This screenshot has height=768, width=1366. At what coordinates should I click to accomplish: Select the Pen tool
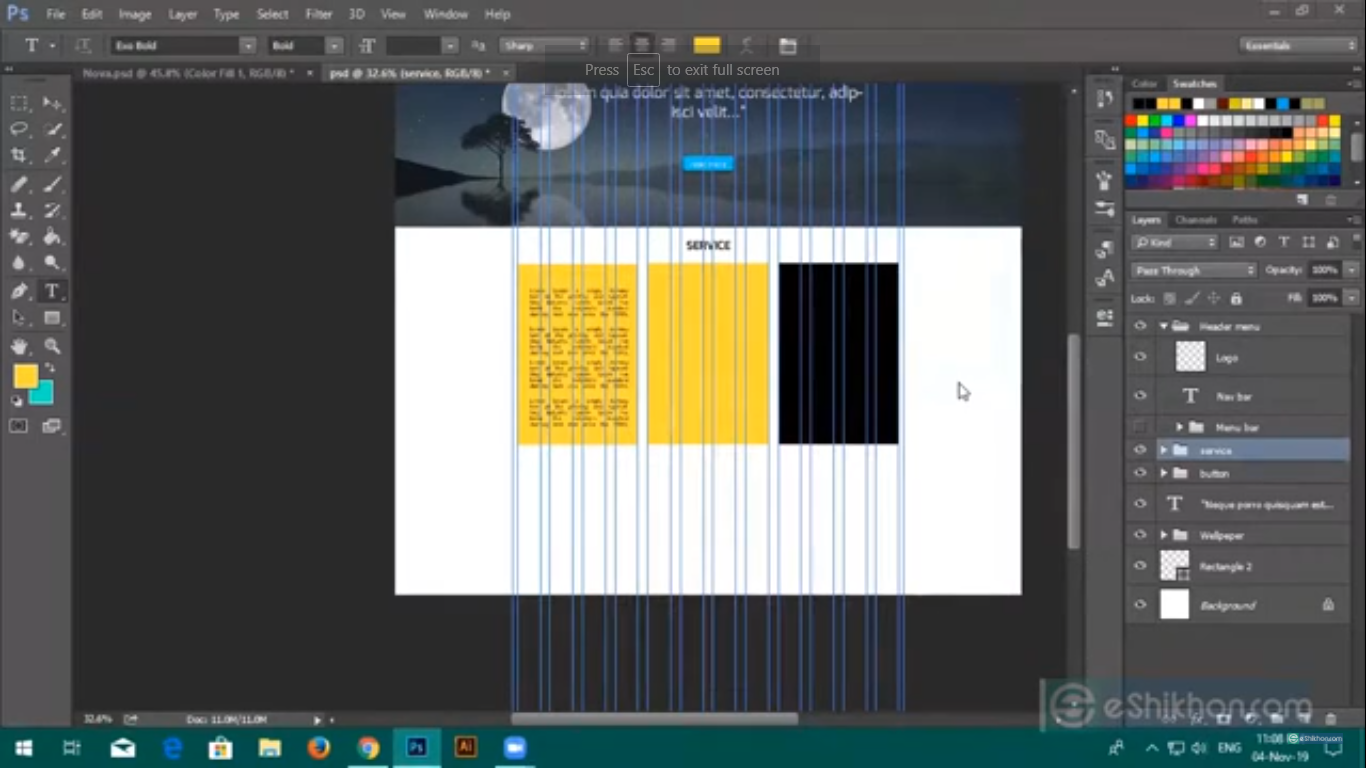click(18, 290)
